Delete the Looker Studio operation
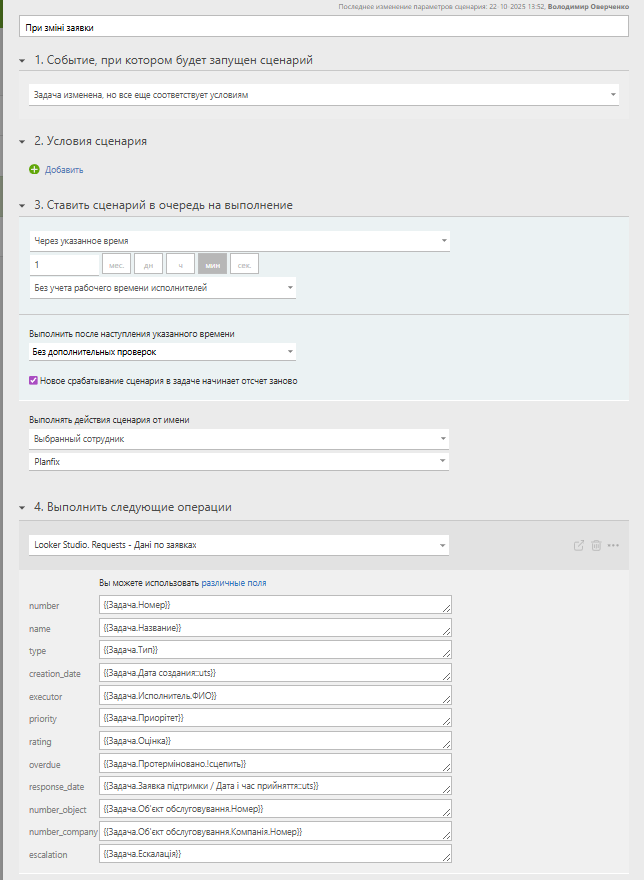Viewport: 644px width, 880px height. point(596,545)
